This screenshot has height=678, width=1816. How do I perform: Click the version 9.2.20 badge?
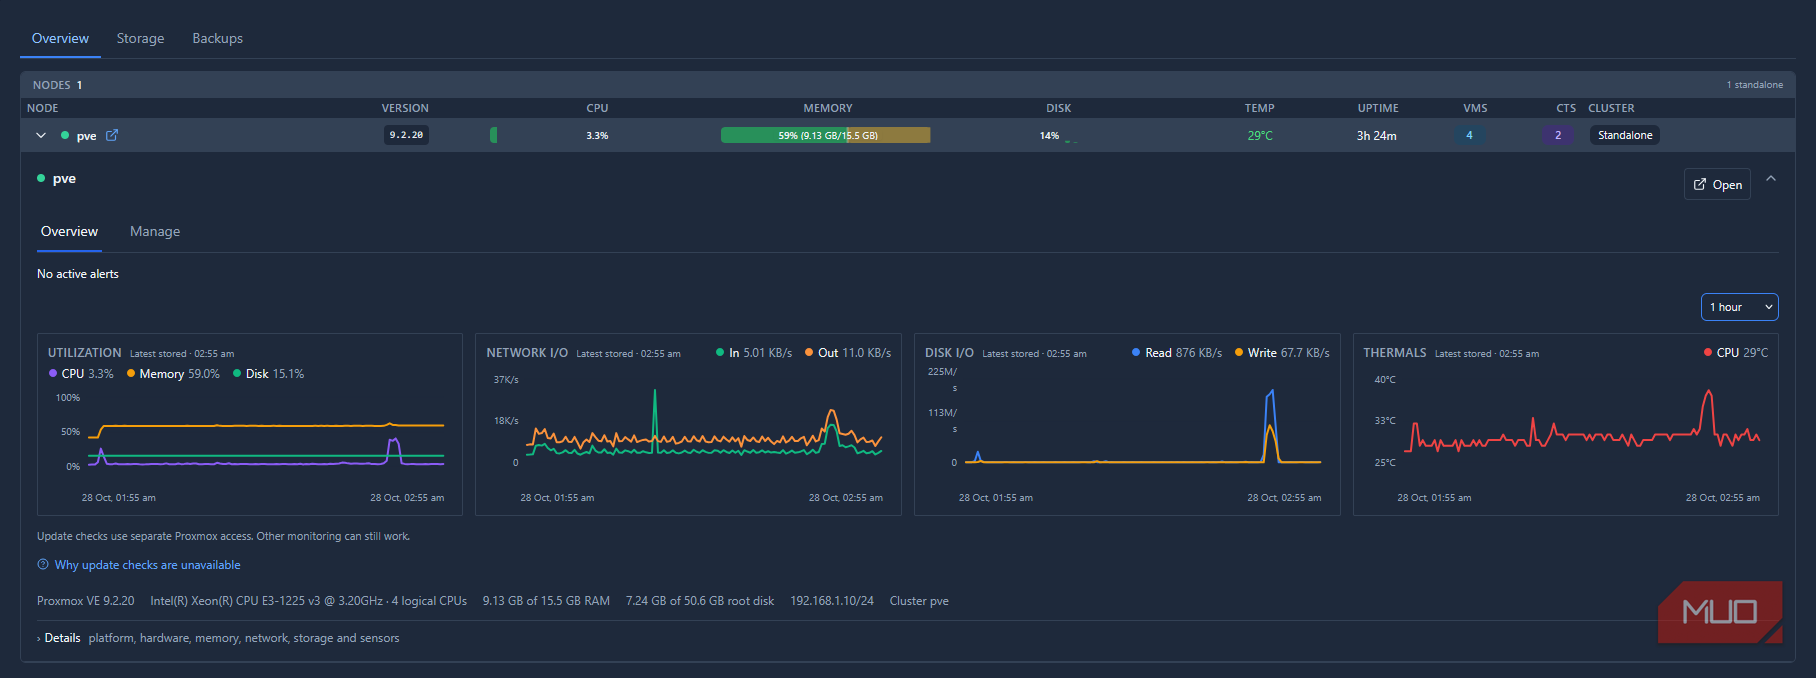coord(406,135)
